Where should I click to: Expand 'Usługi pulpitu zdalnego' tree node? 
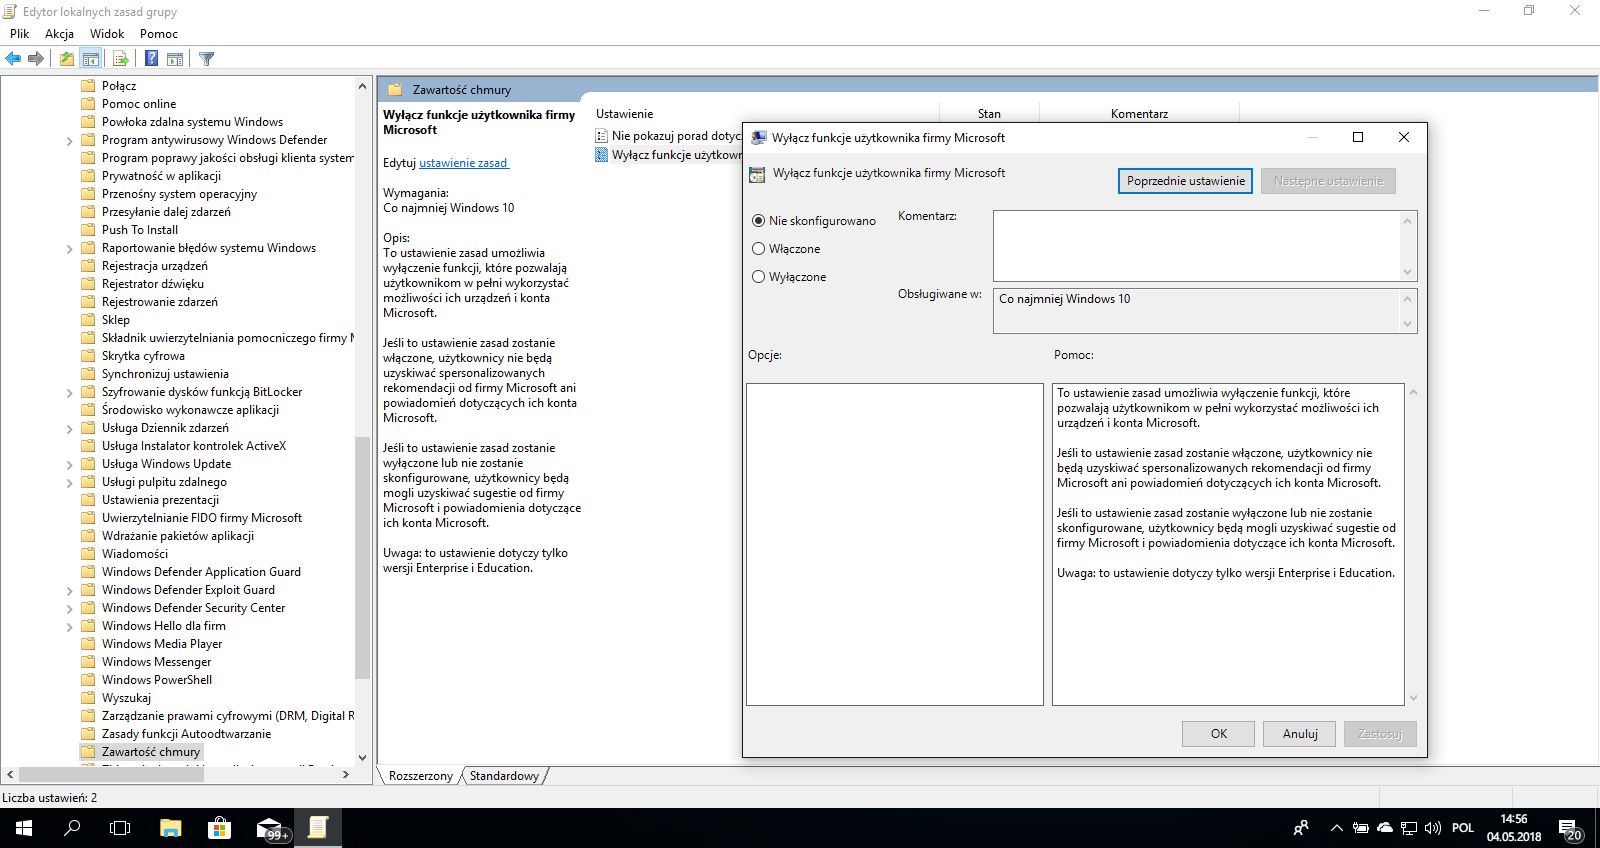pos(69,483)
